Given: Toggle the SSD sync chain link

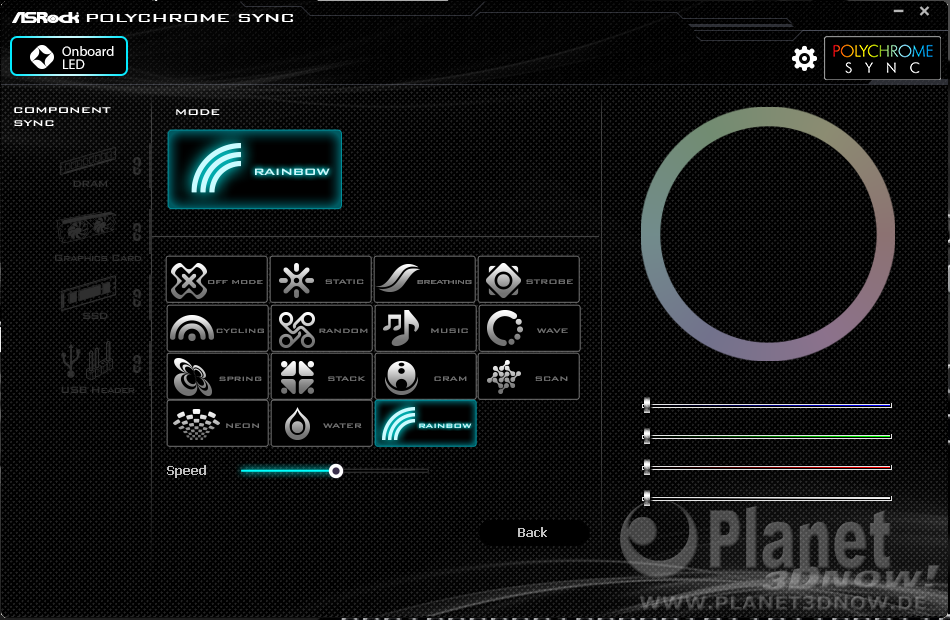Looking at the screenshot, I should pos(138,298).
